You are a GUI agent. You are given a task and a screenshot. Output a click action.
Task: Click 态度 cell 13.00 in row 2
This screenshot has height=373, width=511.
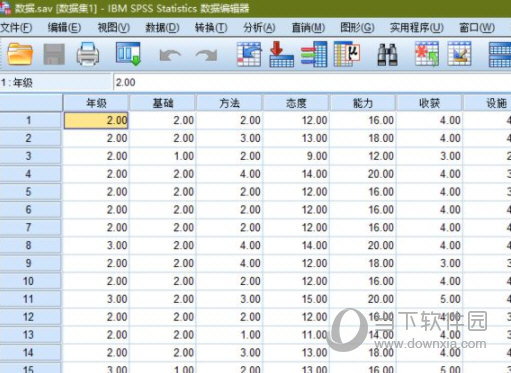click(296, 138)
